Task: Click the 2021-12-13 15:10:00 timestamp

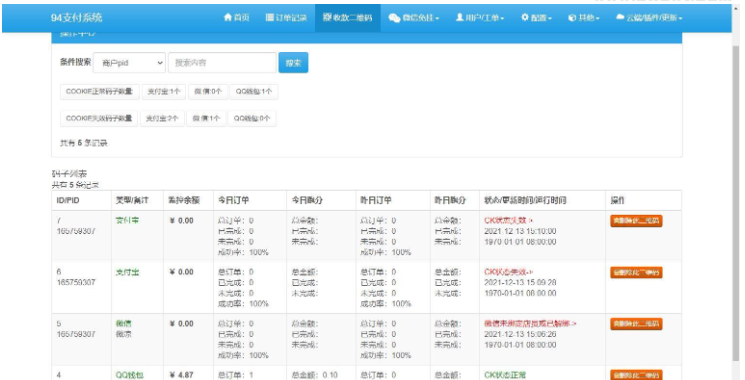Action: (520, 231)
